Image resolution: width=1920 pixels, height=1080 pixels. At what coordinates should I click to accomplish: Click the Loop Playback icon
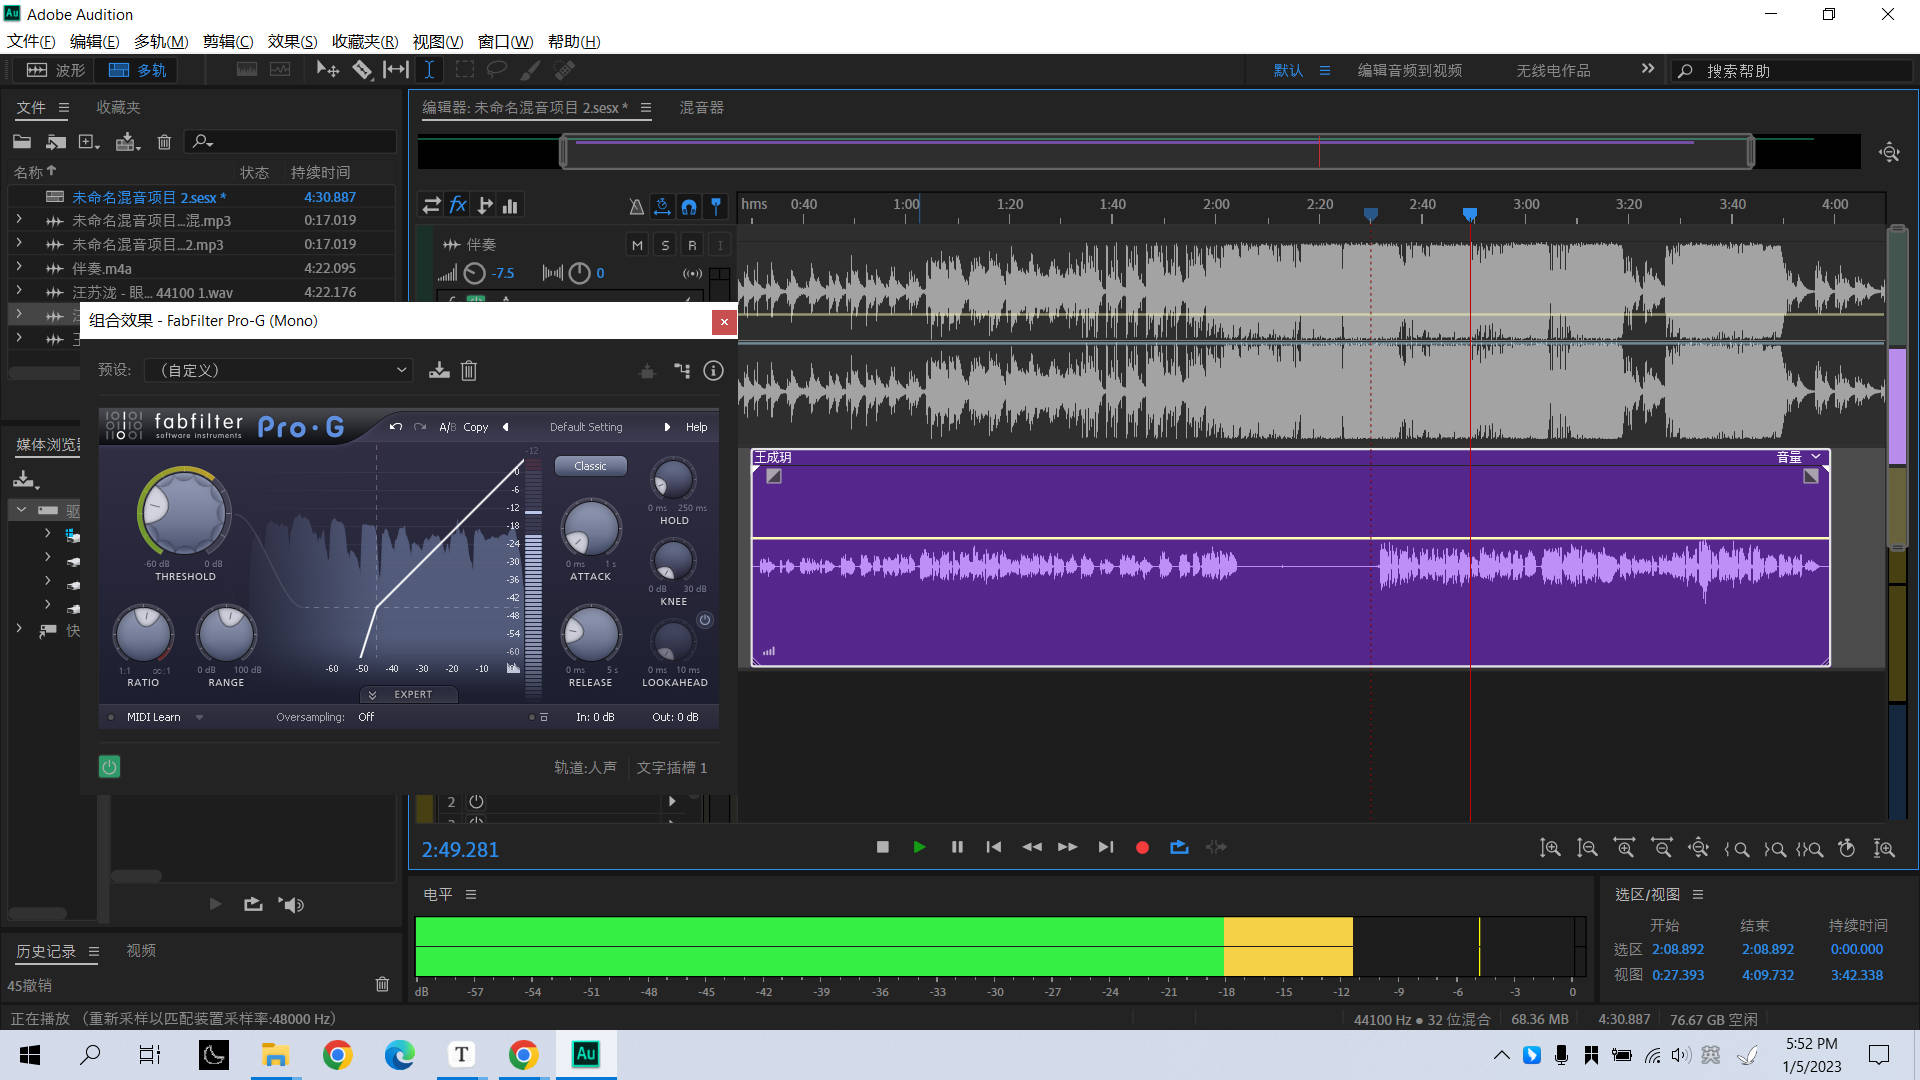point(1179,847)
